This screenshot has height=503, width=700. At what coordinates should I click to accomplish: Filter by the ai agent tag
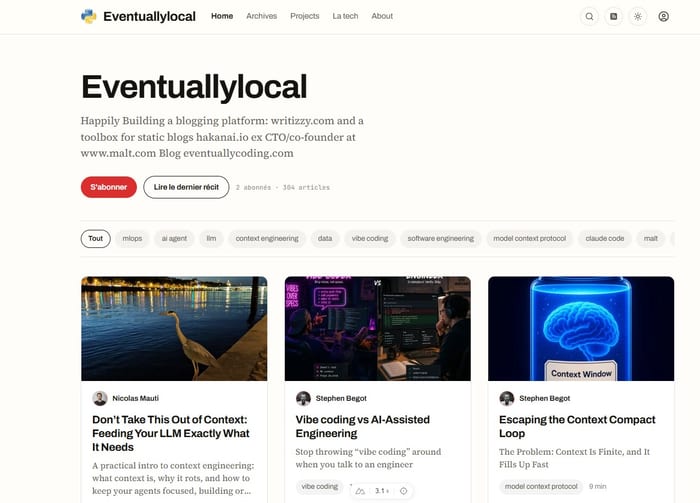point(174,239)
